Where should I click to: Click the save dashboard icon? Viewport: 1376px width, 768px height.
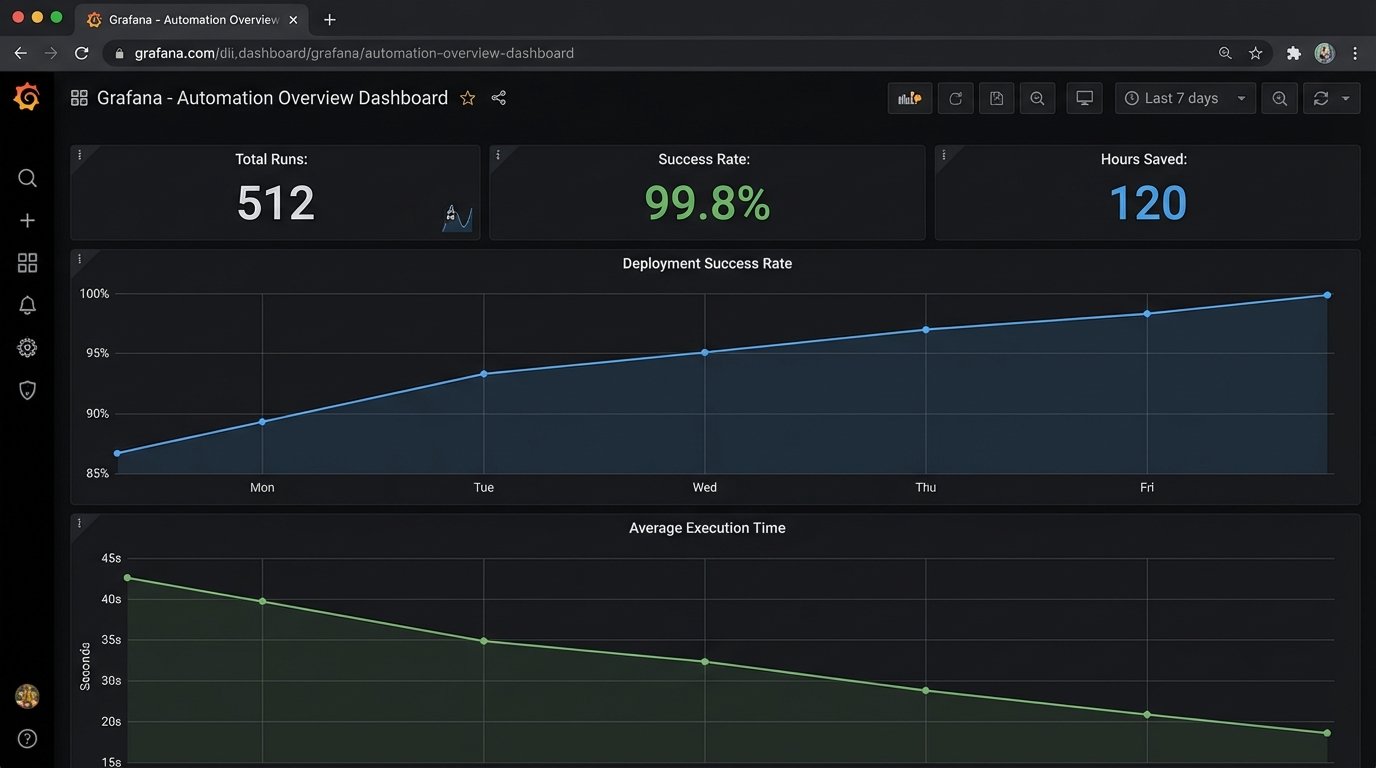[996, 98]
